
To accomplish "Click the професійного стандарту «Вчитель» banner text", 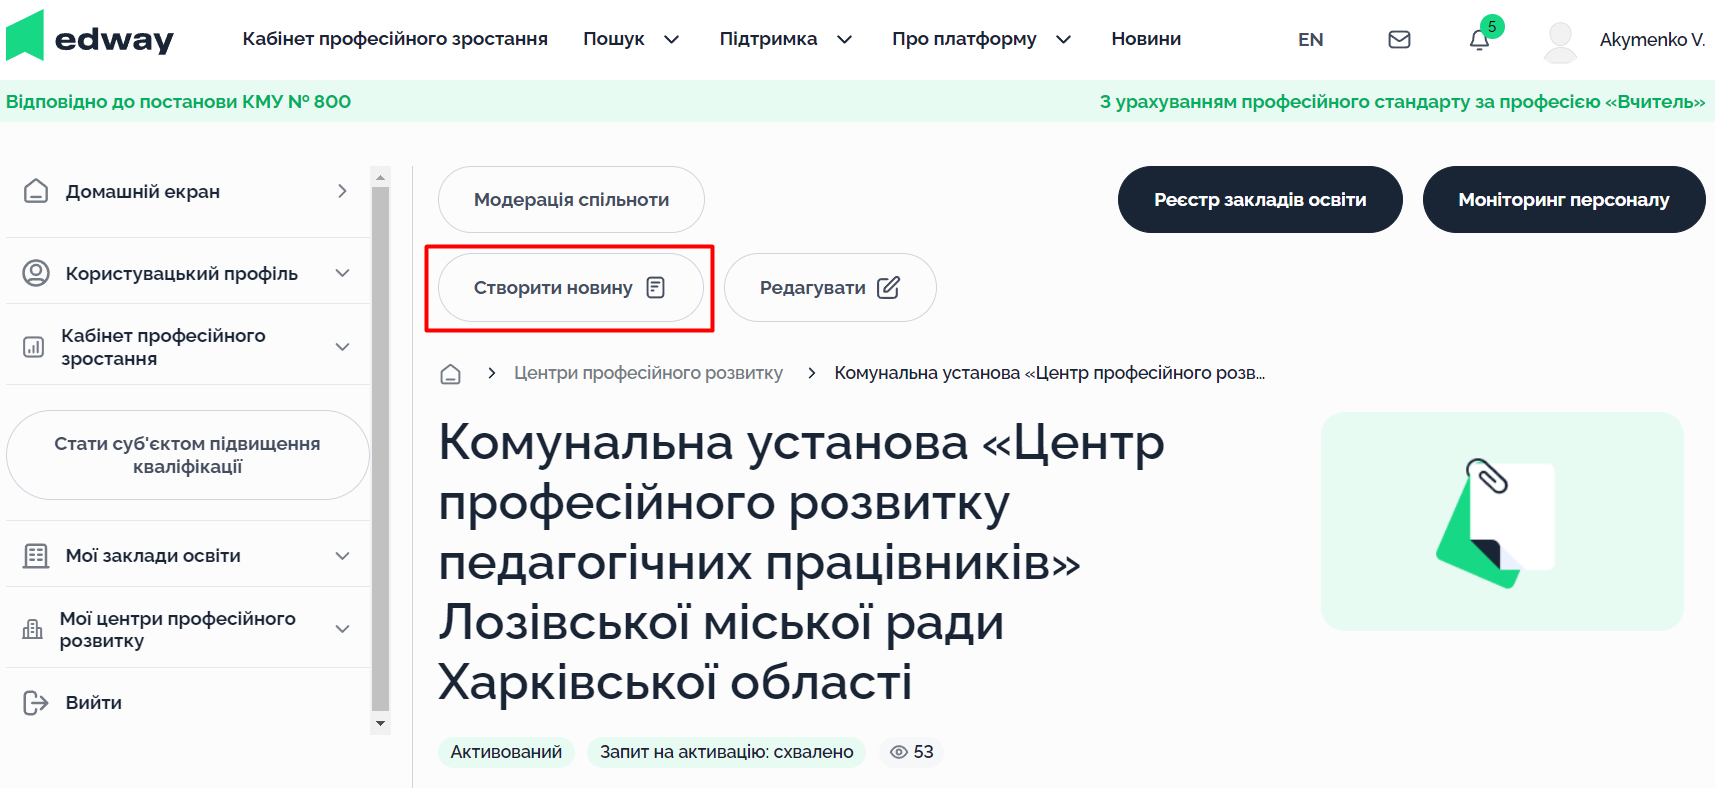I will (x=1402, y=101).
